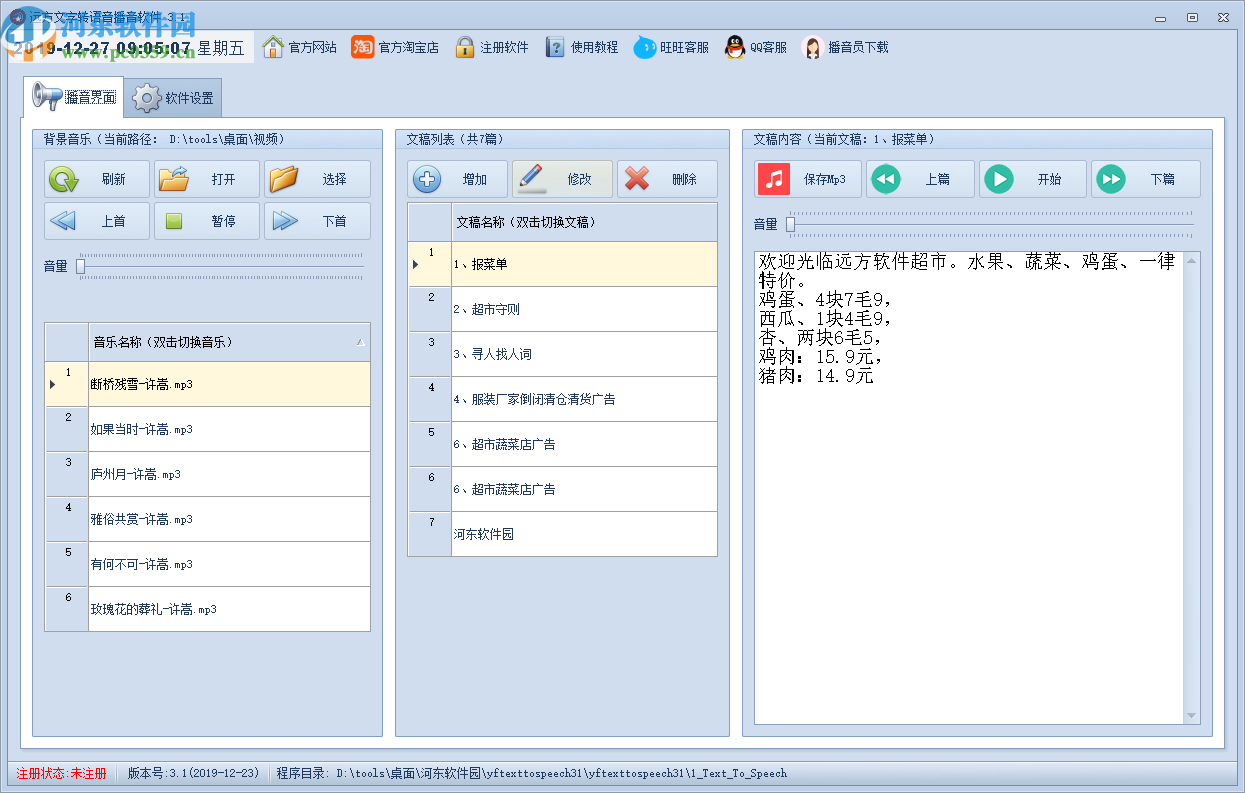
Task: Add a new script with 增加
Action: tap(458, 180)
